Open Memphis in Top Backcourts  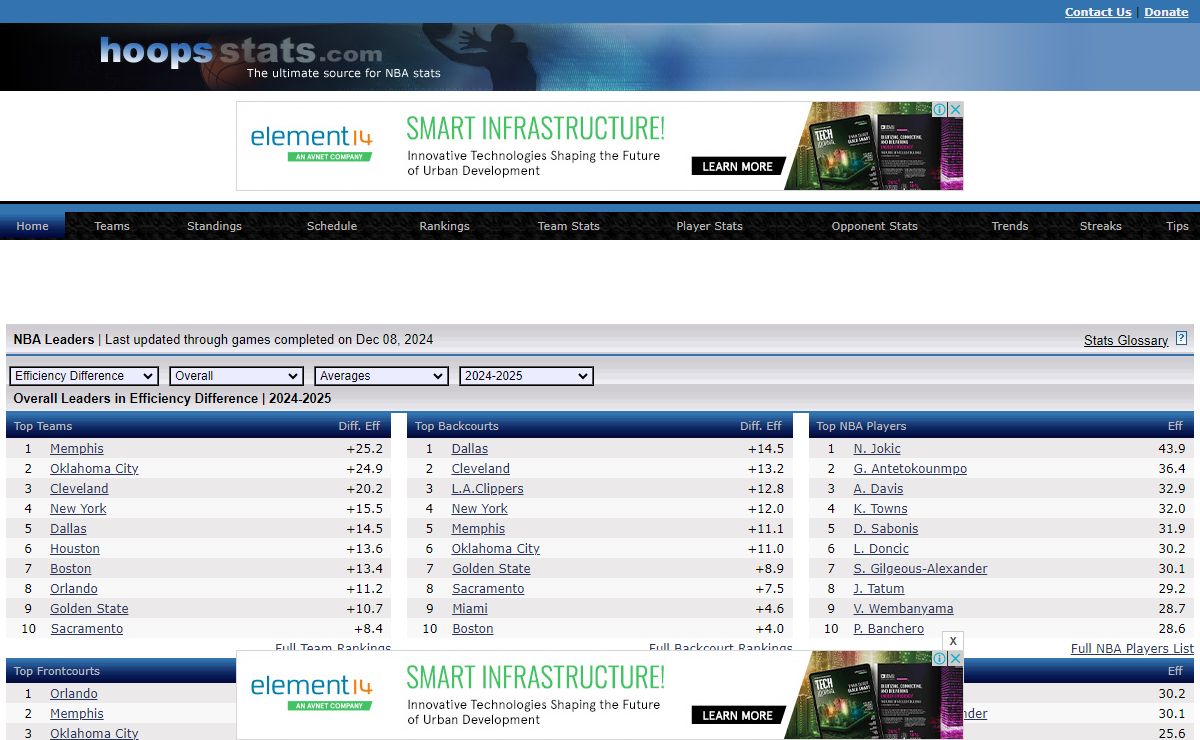click(479, 528)
